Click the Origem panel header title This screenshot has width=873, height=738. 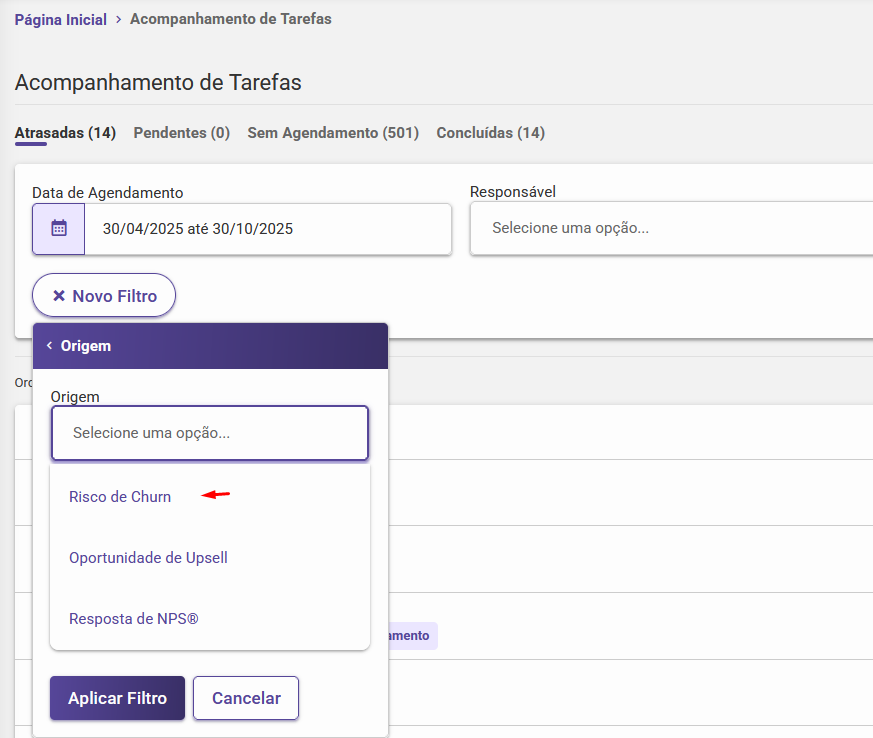(x=86, y=346)
